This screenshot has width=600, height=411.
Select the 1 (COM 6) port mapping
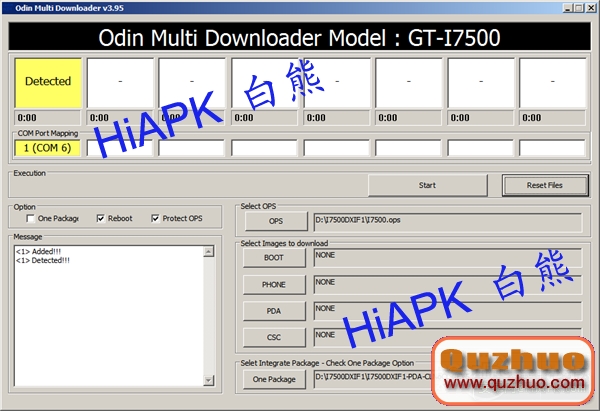pyautogui.click(x=47, y=148)
